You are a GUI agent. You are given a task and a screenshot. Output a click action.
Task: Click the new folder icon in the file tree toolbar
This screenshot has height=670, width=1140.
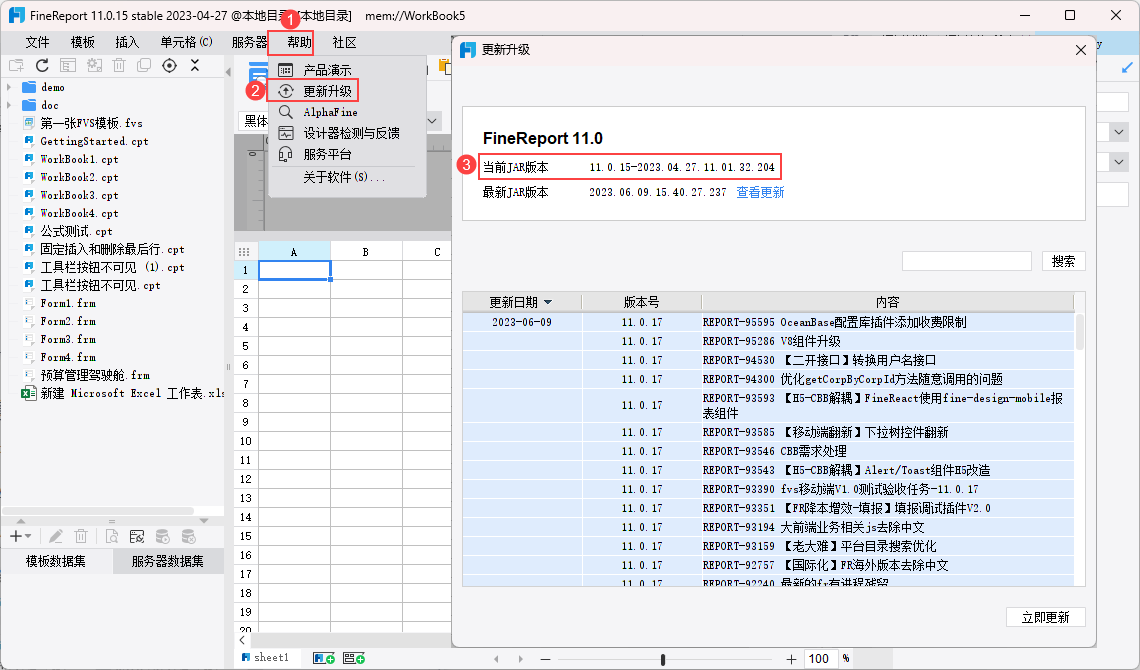(x=16, y=65)
